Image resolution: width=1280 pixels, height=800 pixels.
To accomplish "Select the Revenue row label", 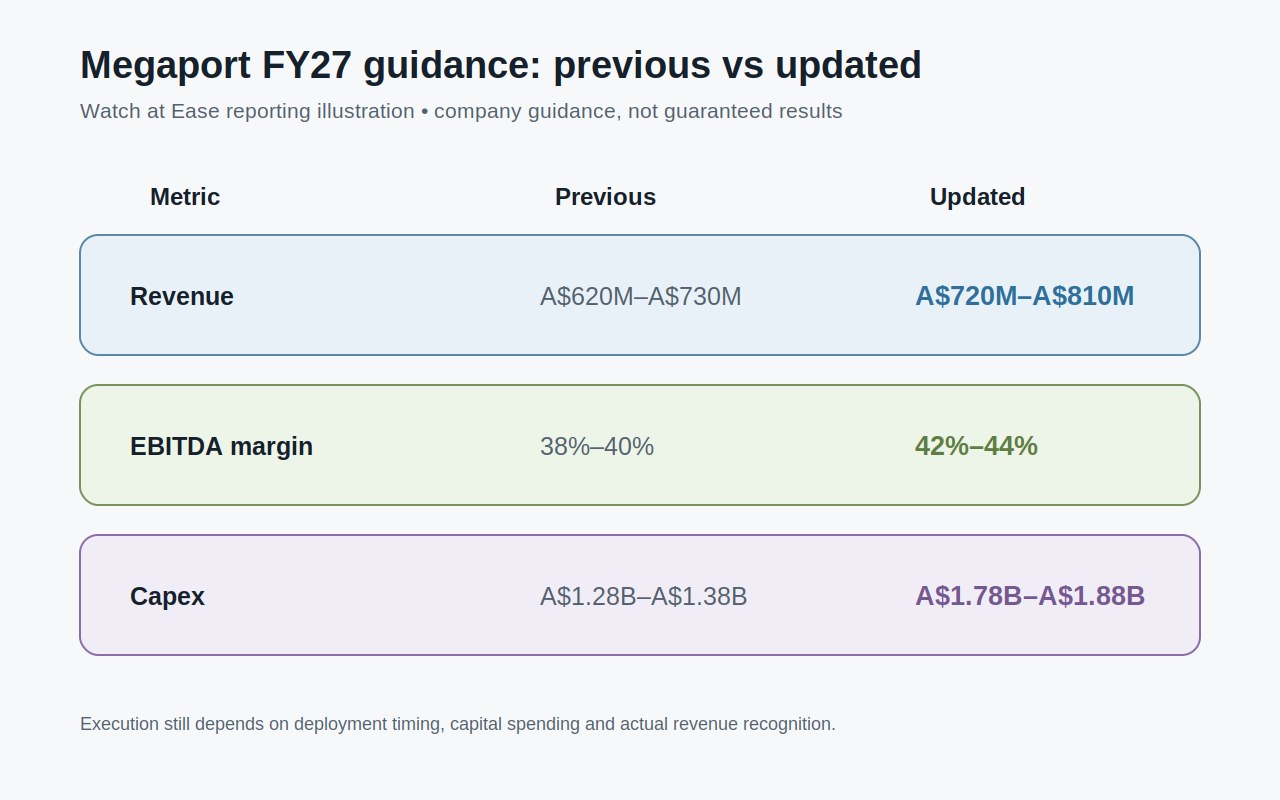I will [x=182, y=296].
